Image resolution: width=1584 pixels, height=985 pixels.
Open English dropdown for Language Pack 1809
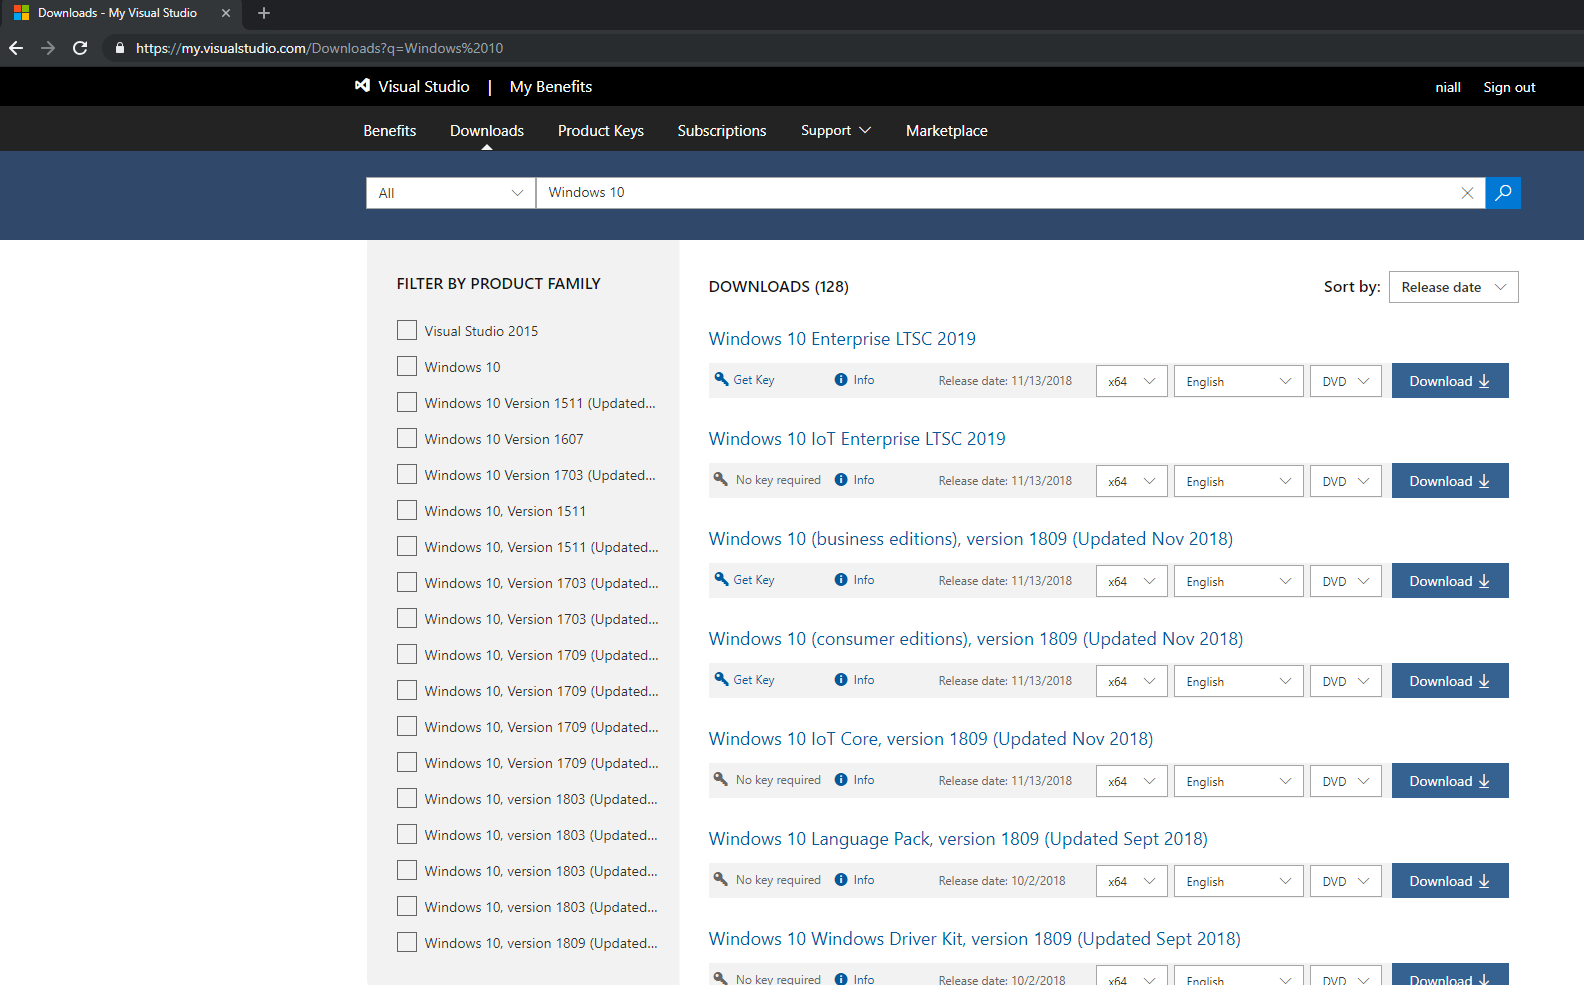tap(1238, 881)
